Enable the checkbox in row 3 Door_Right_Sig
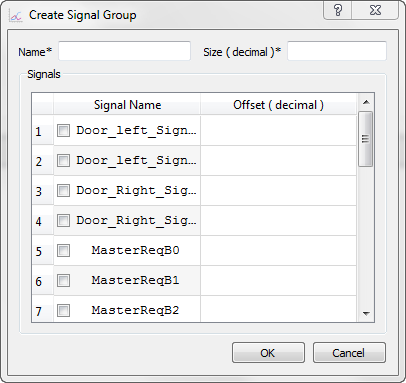The width and height of the screenshot is (406, 383). coord(63,190)
